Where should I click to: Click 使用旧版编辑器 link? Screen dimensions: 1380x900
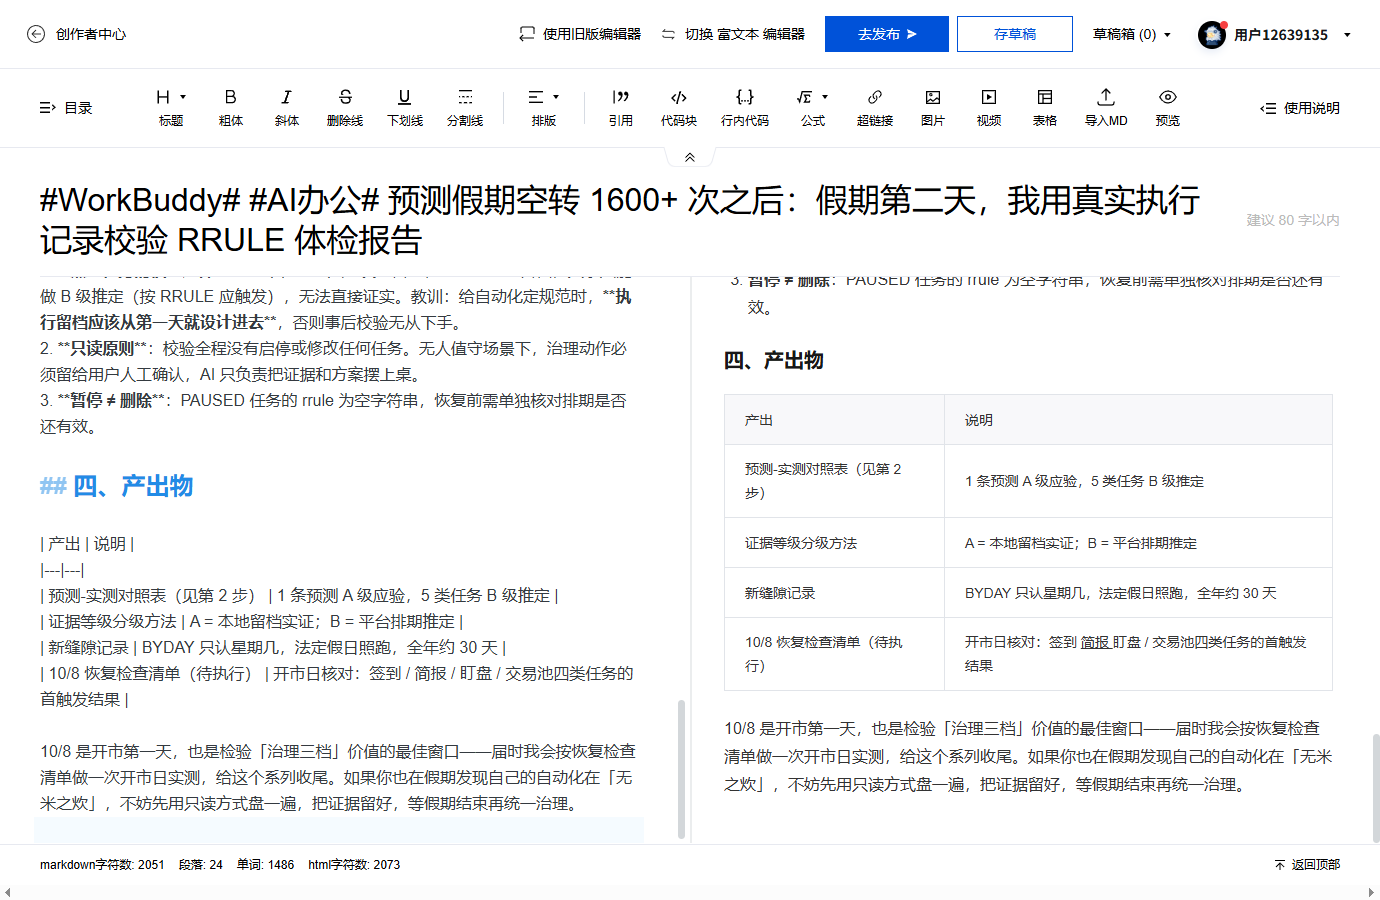[580, 34]
